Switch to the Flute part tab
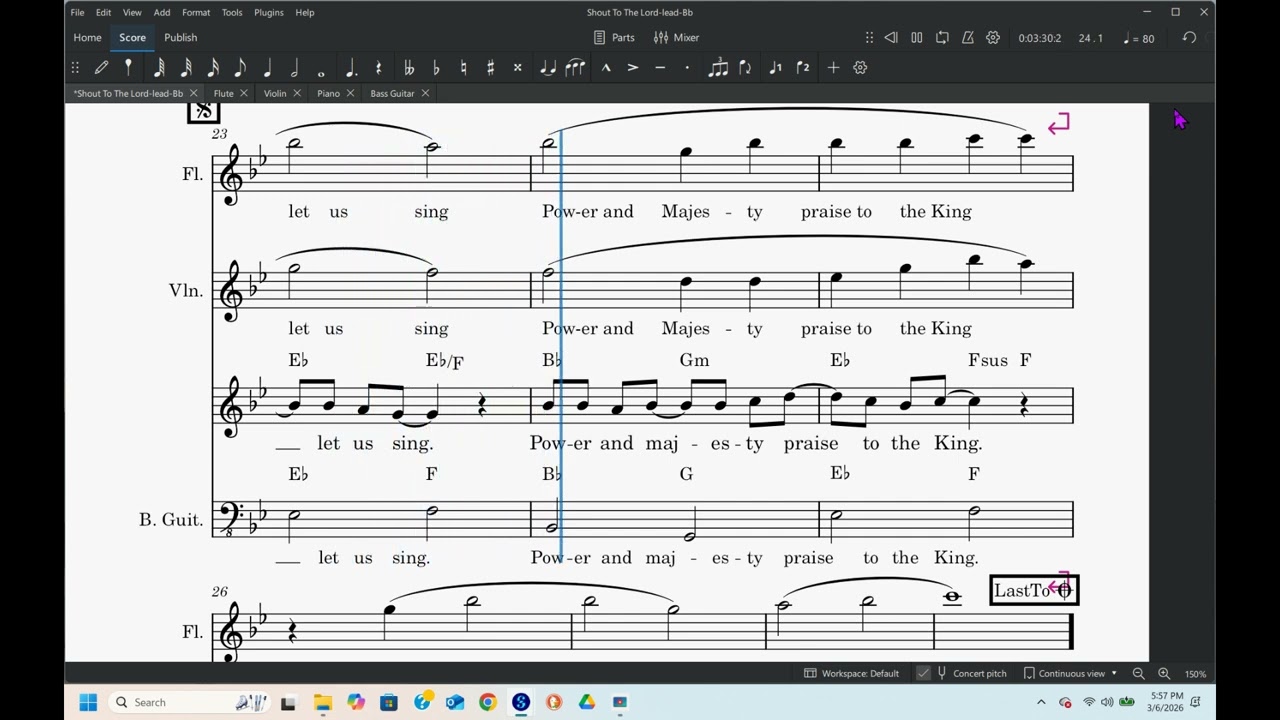The height and width of the screenshot is (720, 1280). [x=223, y=93]
